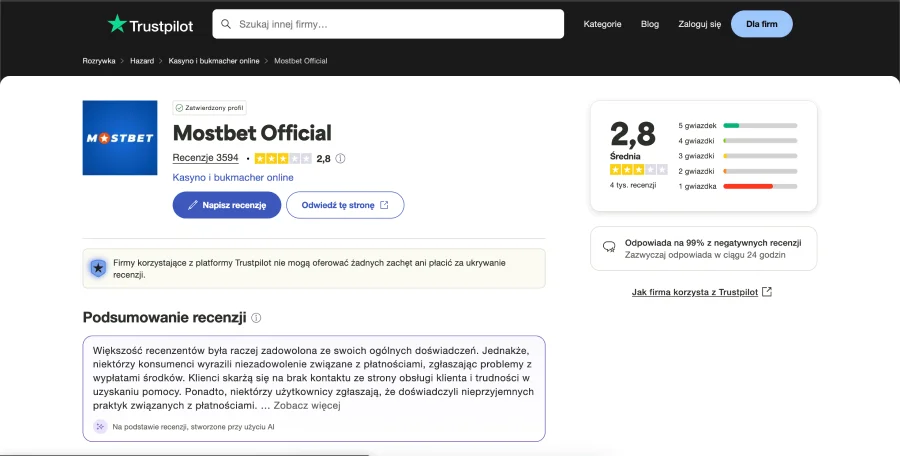Click the external link icon in Odwiedź tę stronę

(x=384, y=205)
